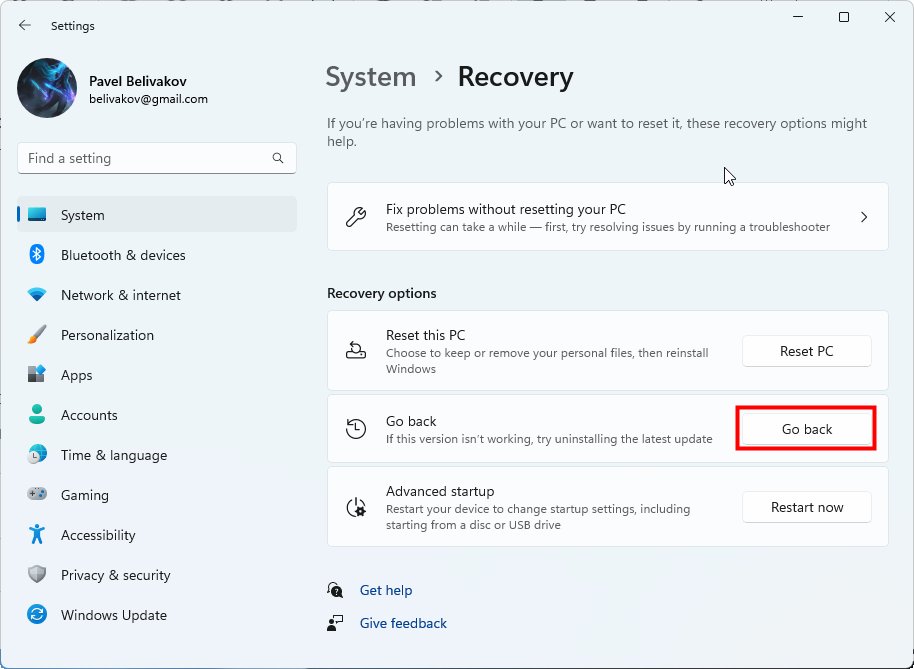Click the Pavel Belivakov account name
This screenshot has height=669, width=914.
click(x=138, y=82)
